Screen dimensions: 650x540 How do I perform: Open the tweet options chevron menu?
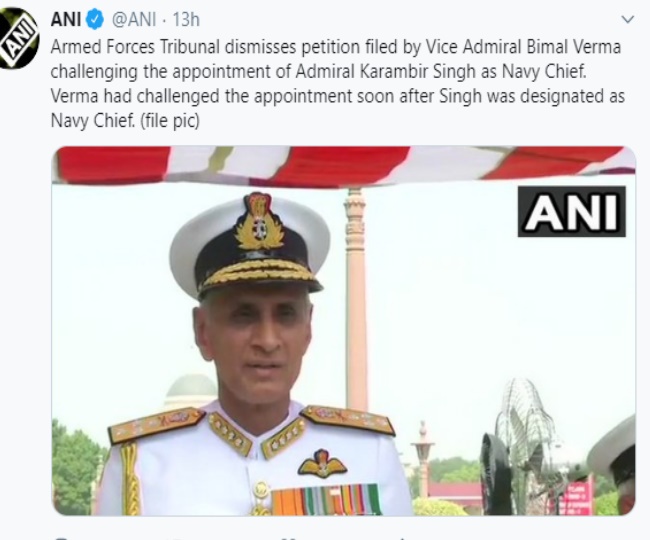(x=628, y=19)
